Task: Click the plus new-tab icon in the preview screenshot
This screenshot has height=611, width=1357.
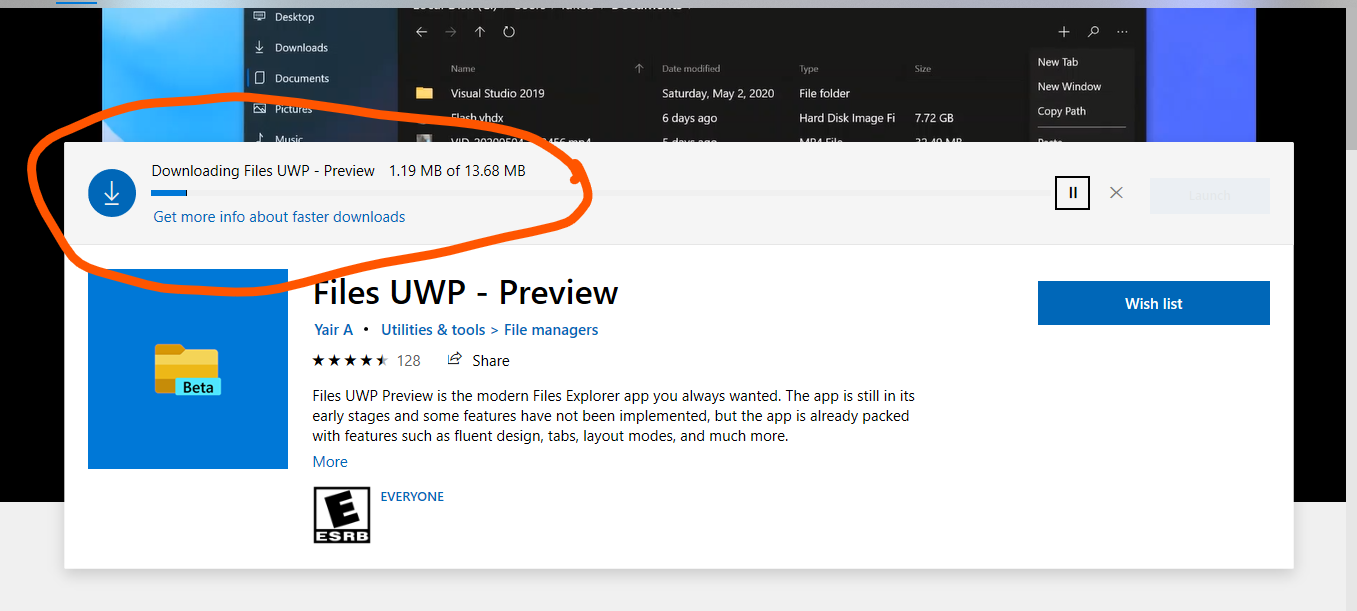Action: 1064,32
